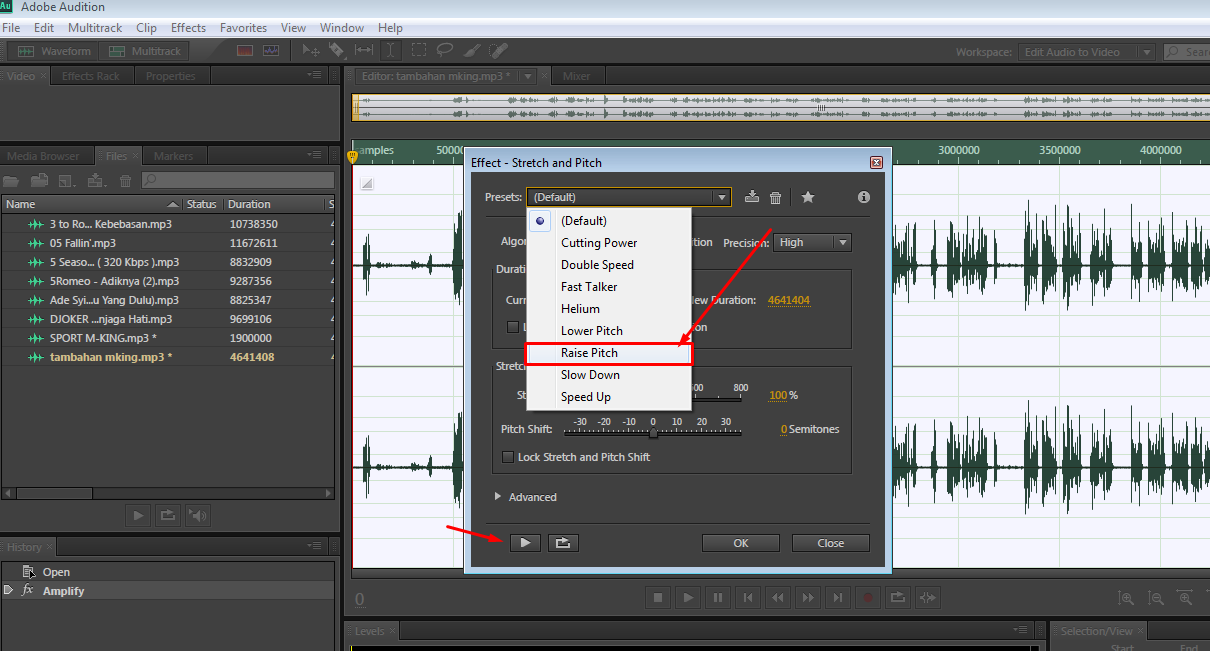Click Open File icon in Files panel

click(x=12, y=181)
